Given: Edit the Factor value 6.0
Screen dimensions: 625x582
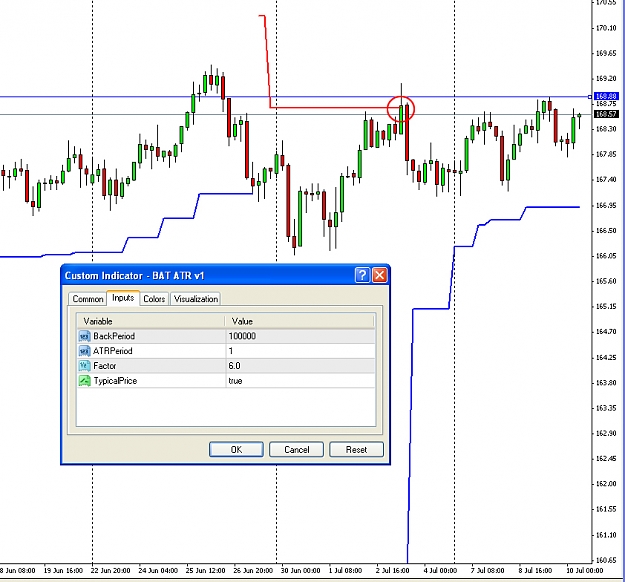Looking at the screenshot, I should (301, 366).
